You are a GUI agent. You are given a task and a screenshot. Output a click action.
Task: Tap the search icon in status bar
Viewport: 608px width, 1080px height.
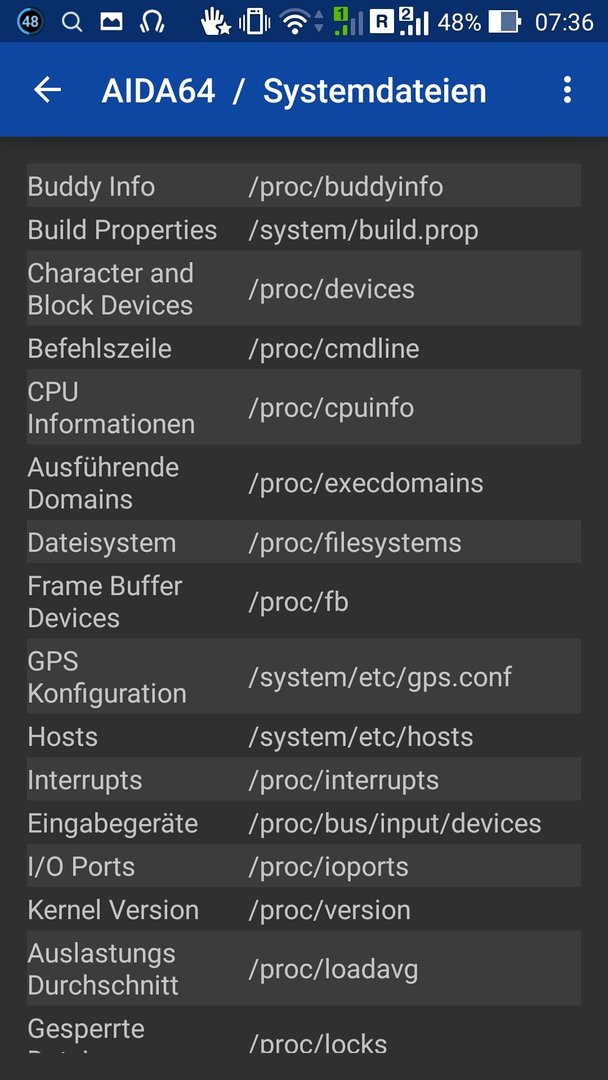(72, 22)
